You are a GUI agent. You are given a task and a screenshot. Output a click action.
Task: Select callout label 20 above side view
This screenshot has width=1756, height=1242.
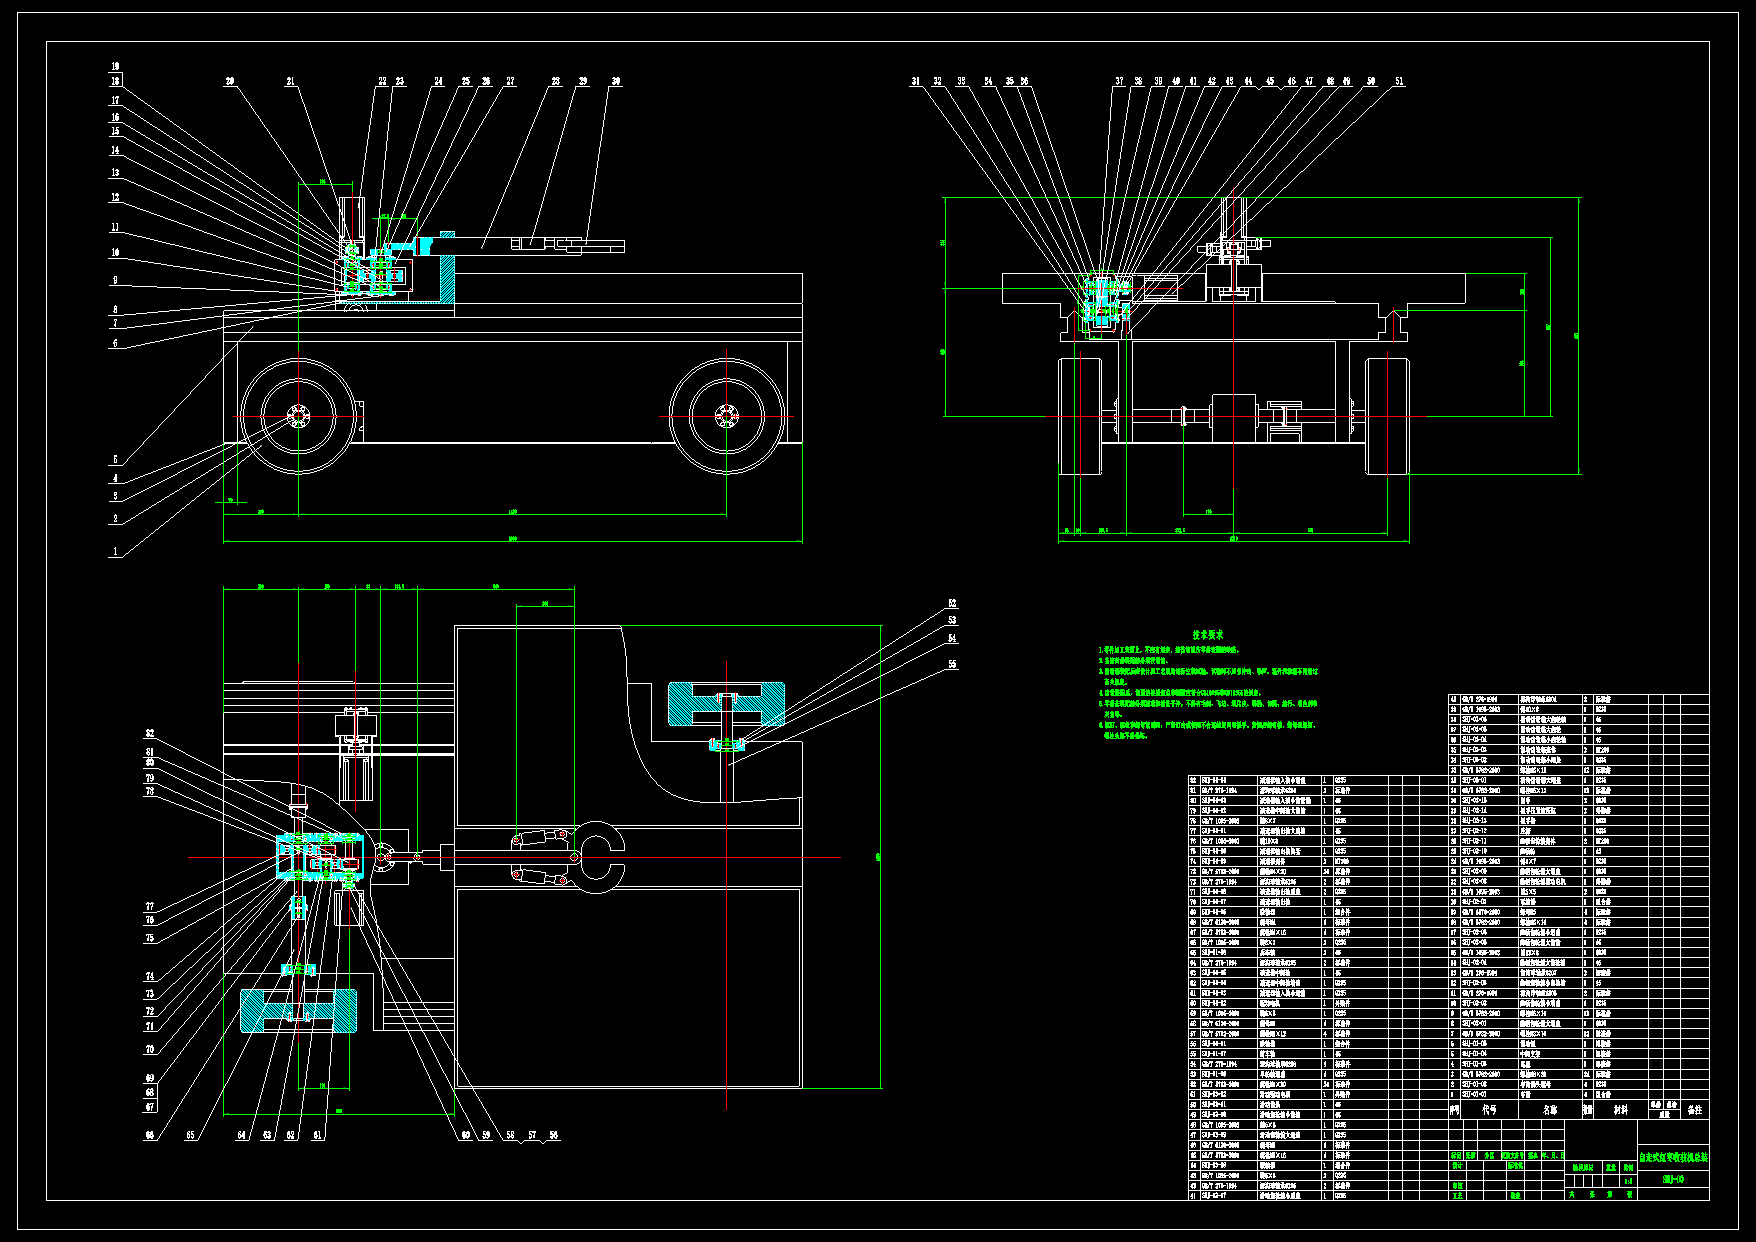pyautogui.click(x=230, y=82)
